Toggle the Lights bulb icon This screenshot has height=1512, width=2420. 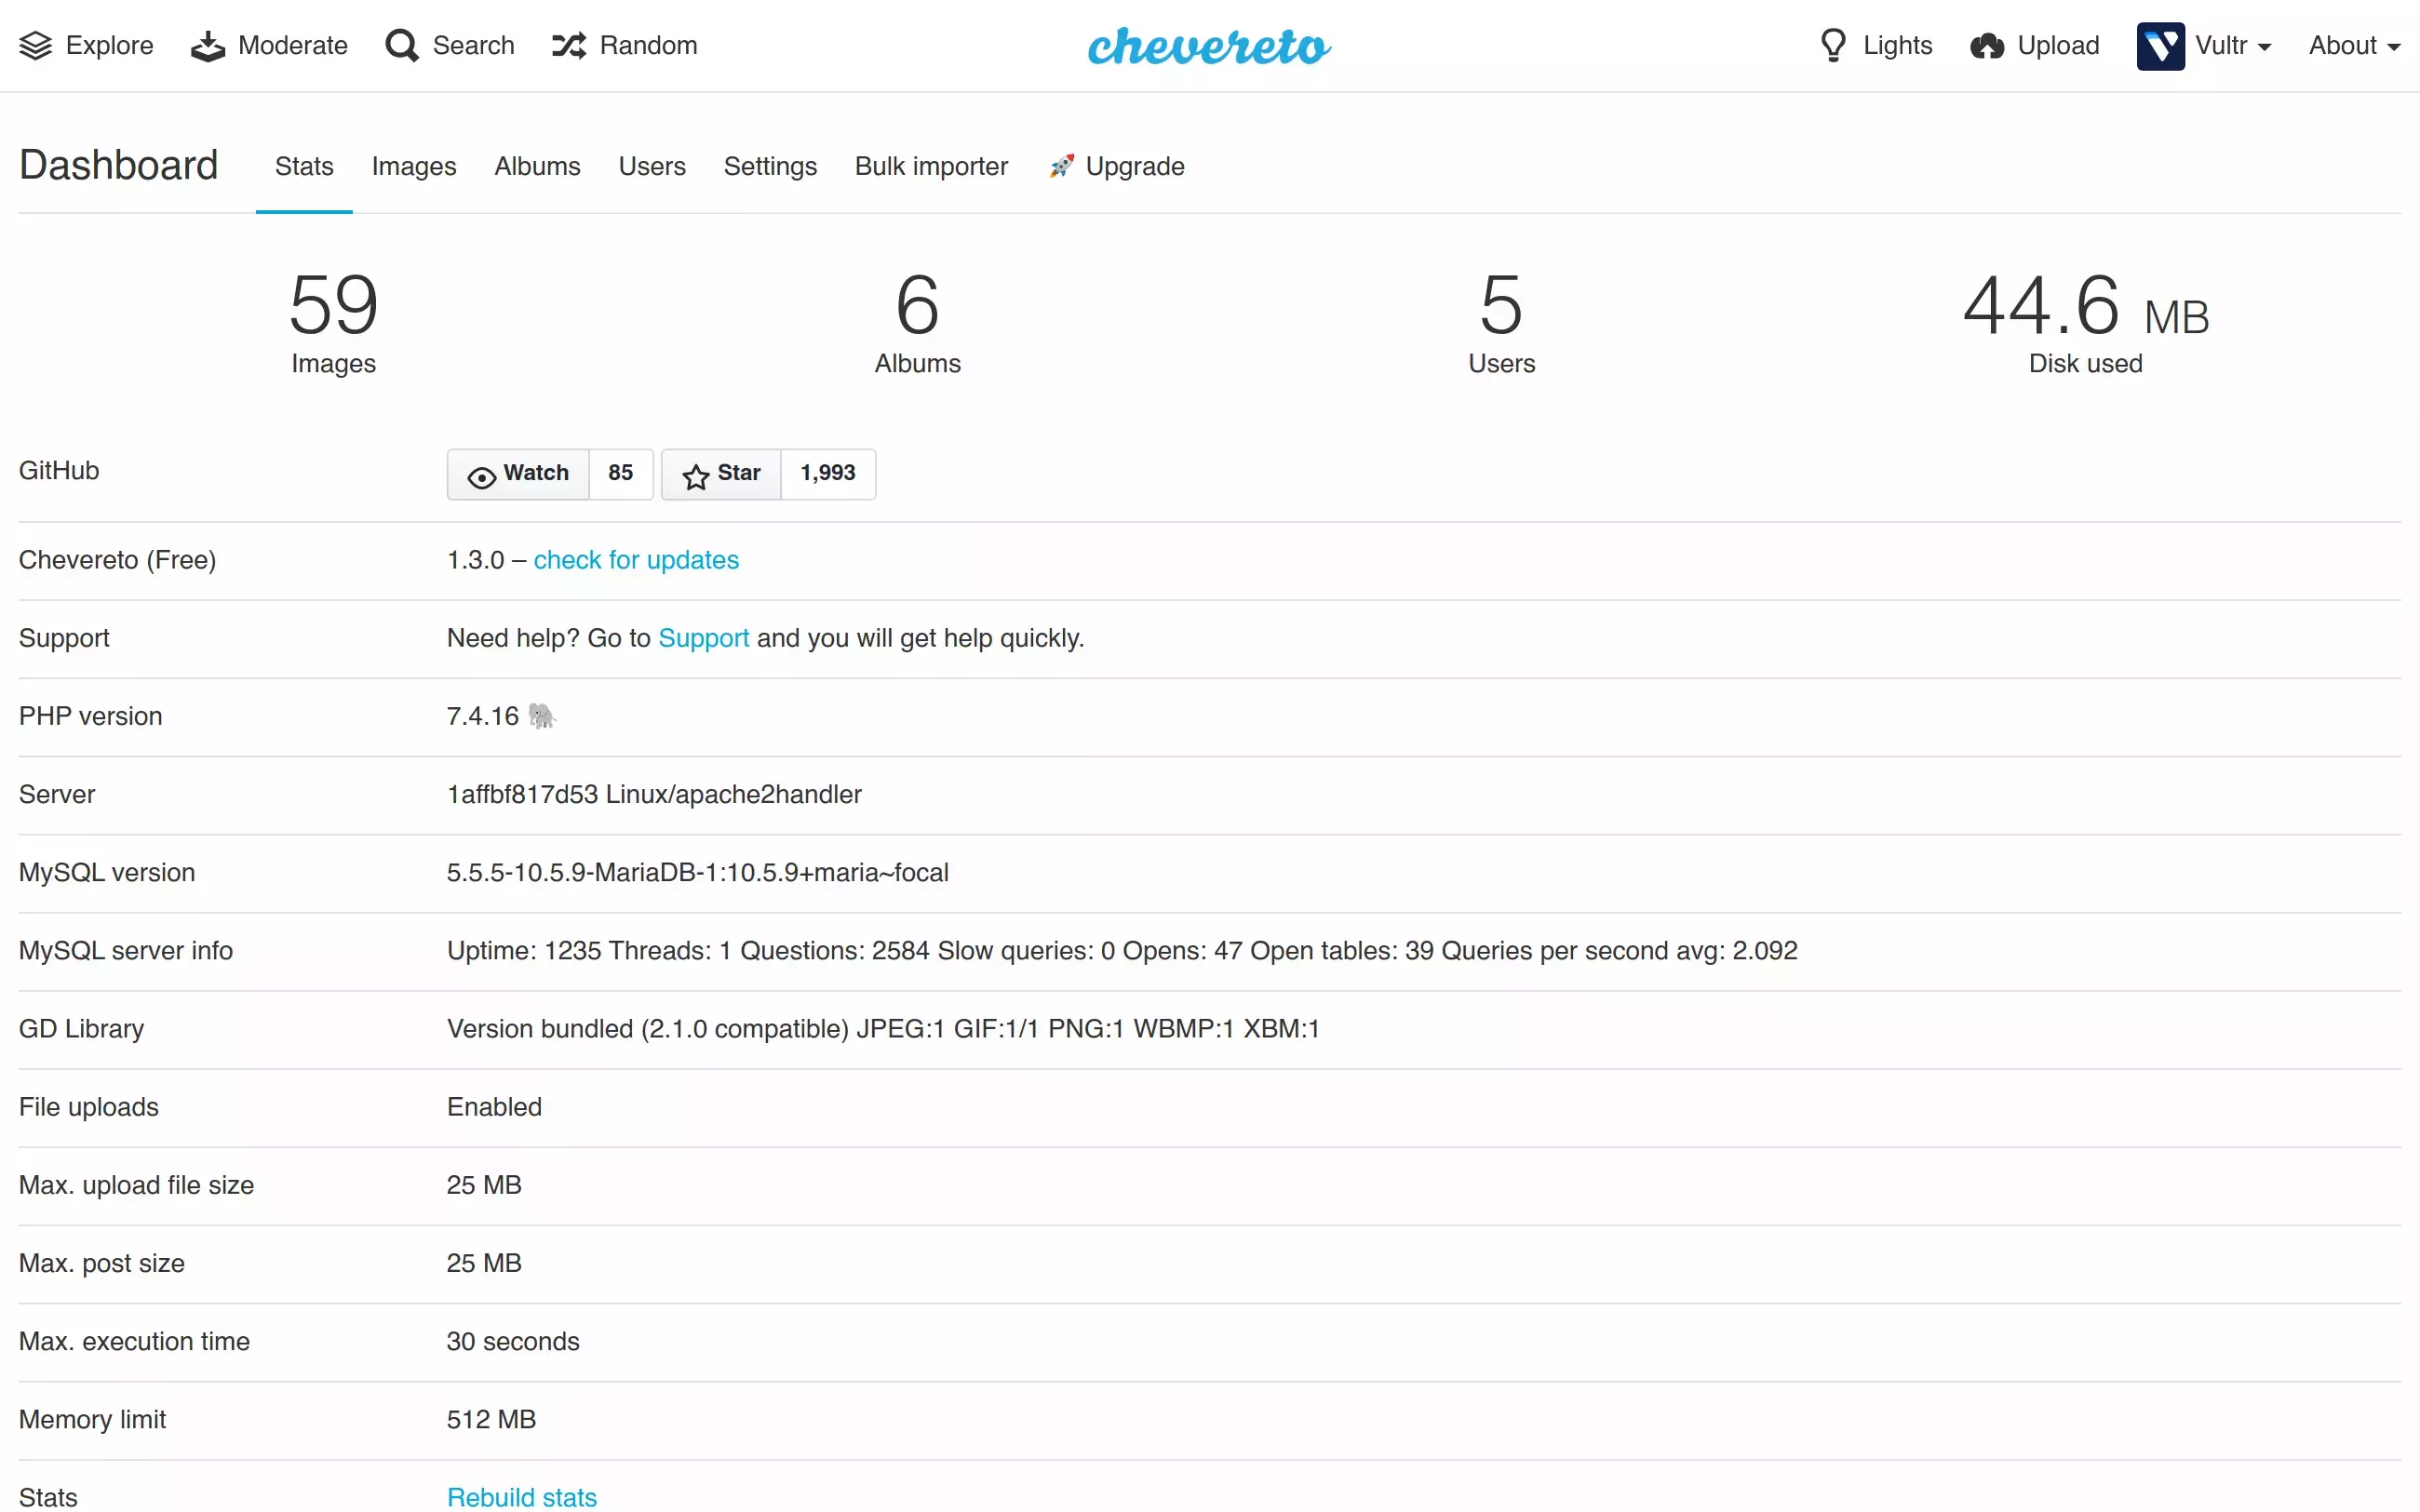click(1833, 46)
